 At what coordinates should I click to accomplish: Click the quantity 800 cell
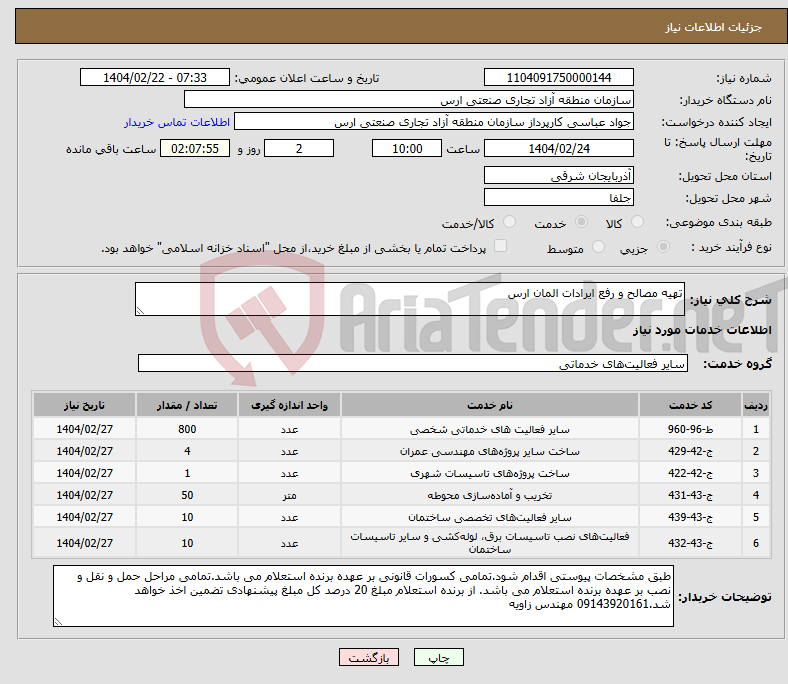[x=187, y=429]
